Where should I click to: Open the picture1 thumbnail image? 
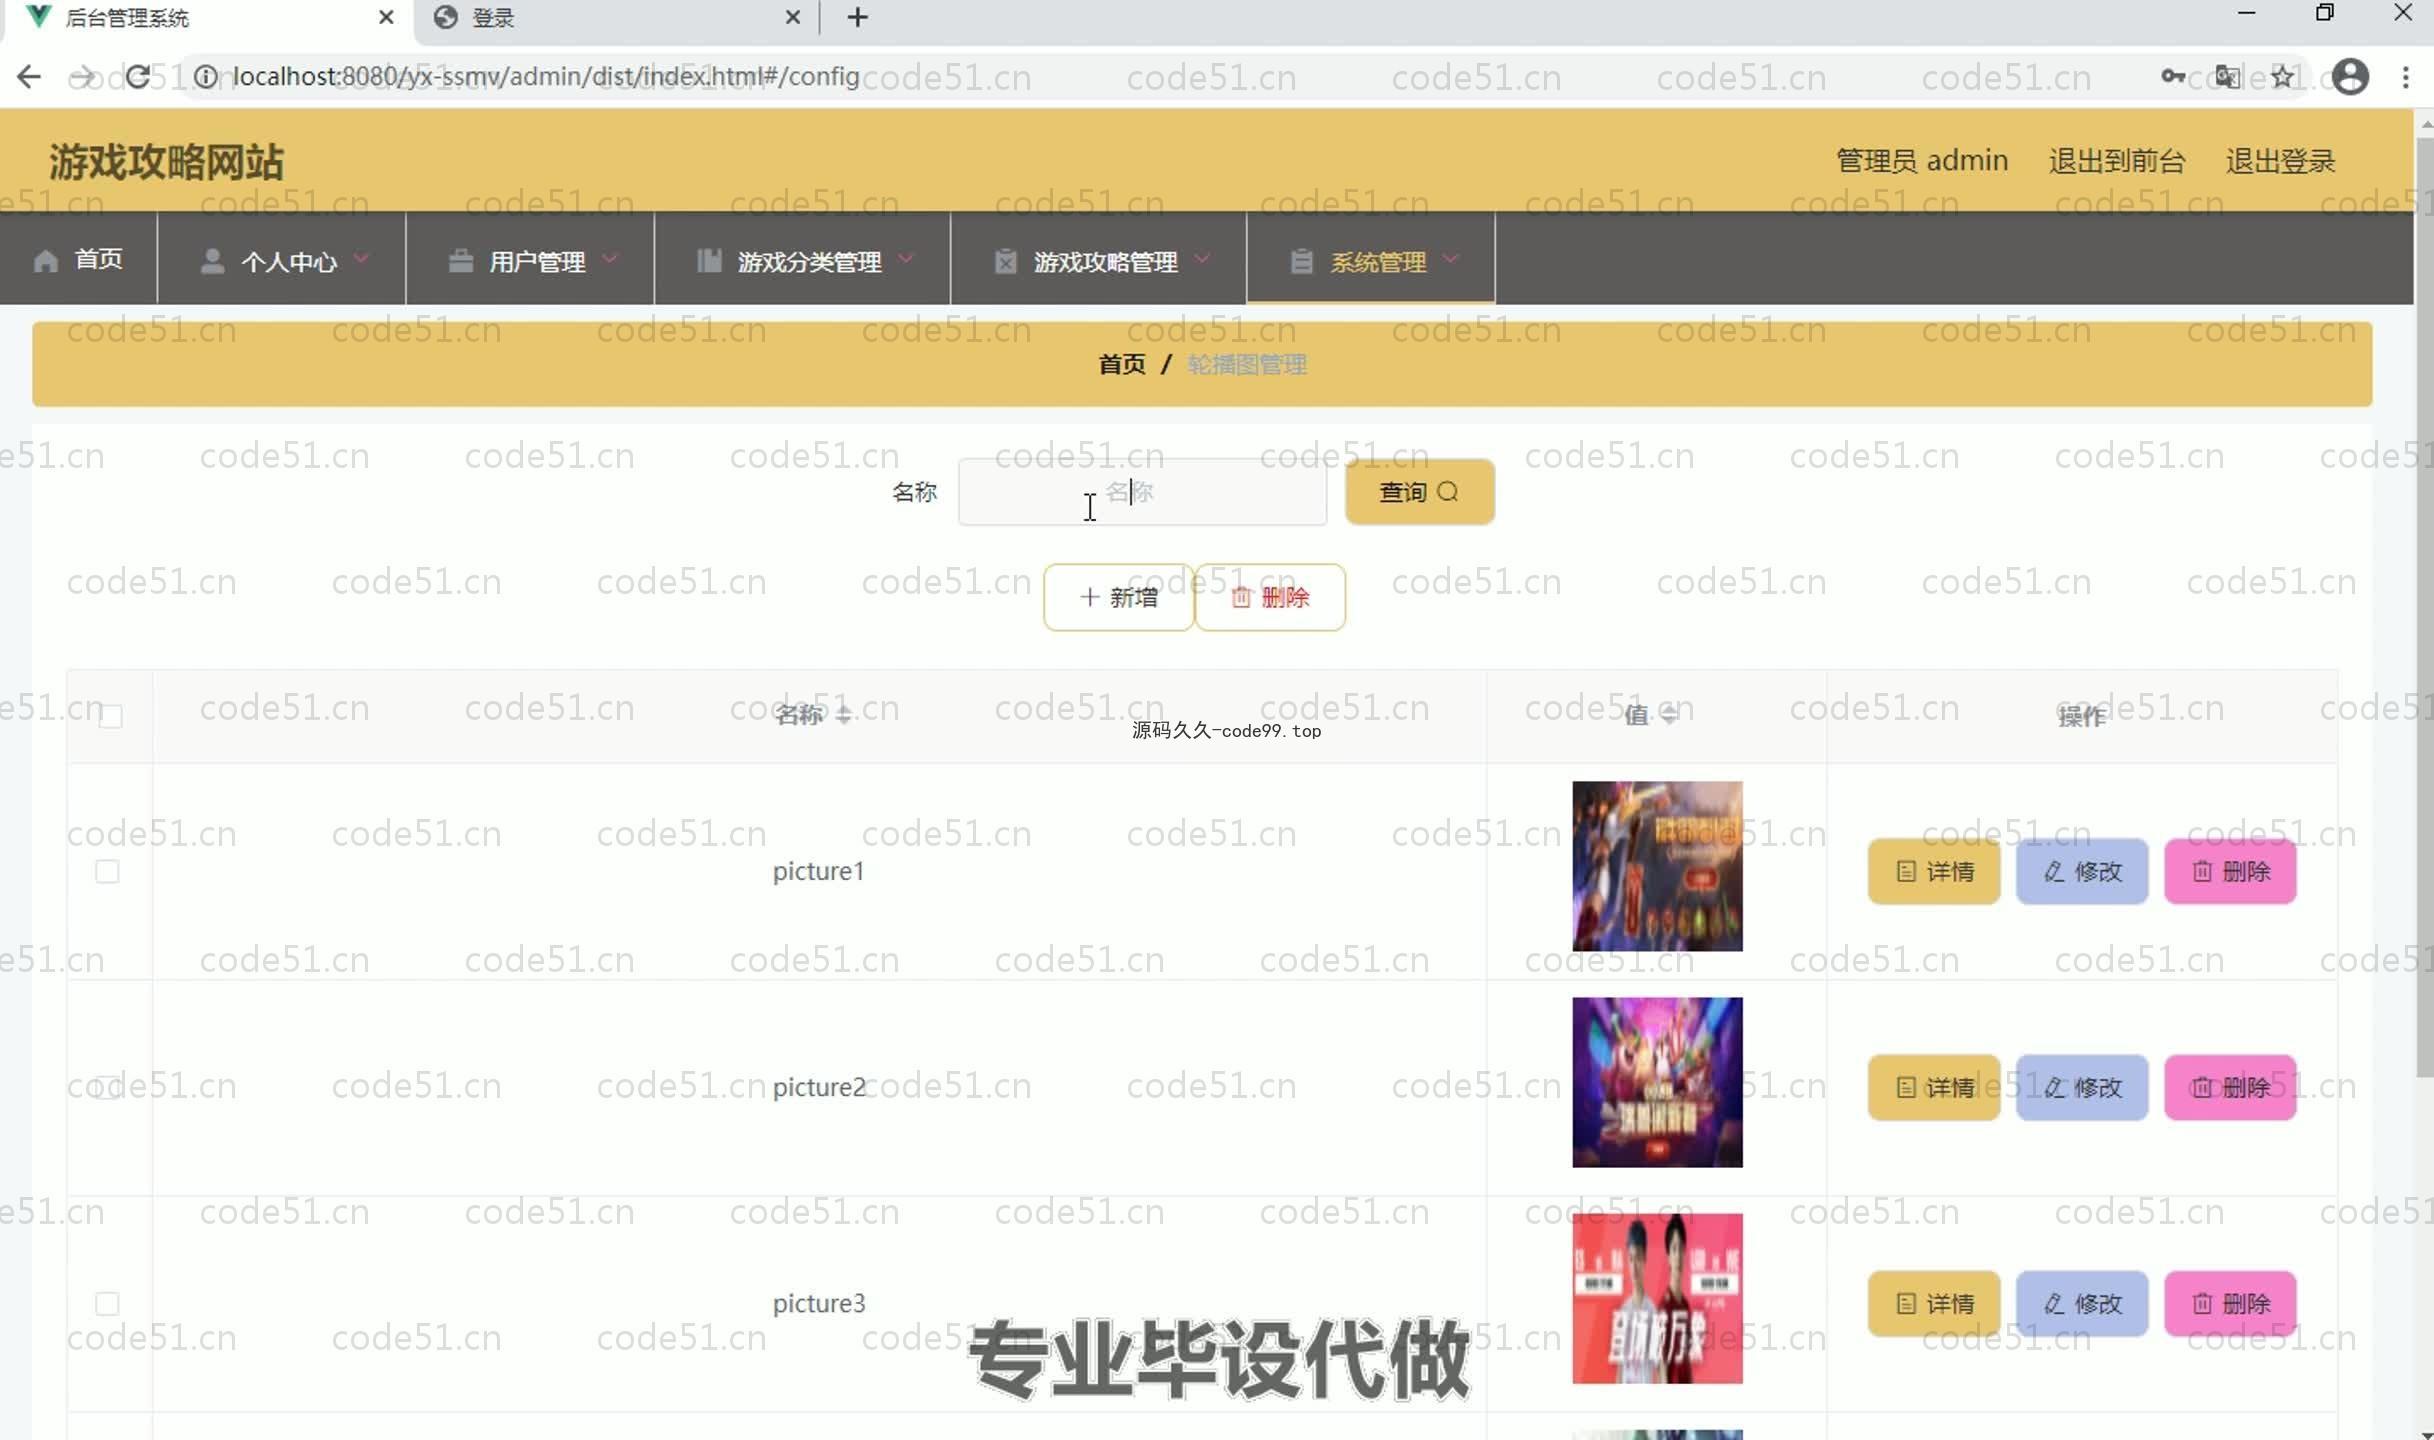pos(1656,866)
